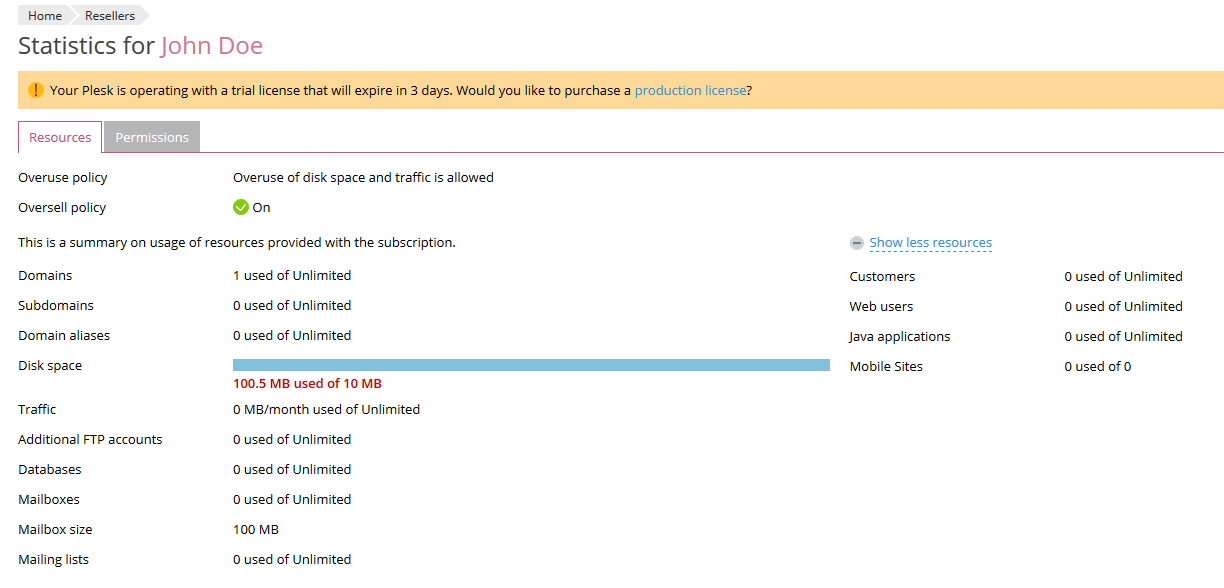This screenshot has height=588, width=1224.
Task: Click the yellow warning icon in the banner
Action: coord(36,90)
